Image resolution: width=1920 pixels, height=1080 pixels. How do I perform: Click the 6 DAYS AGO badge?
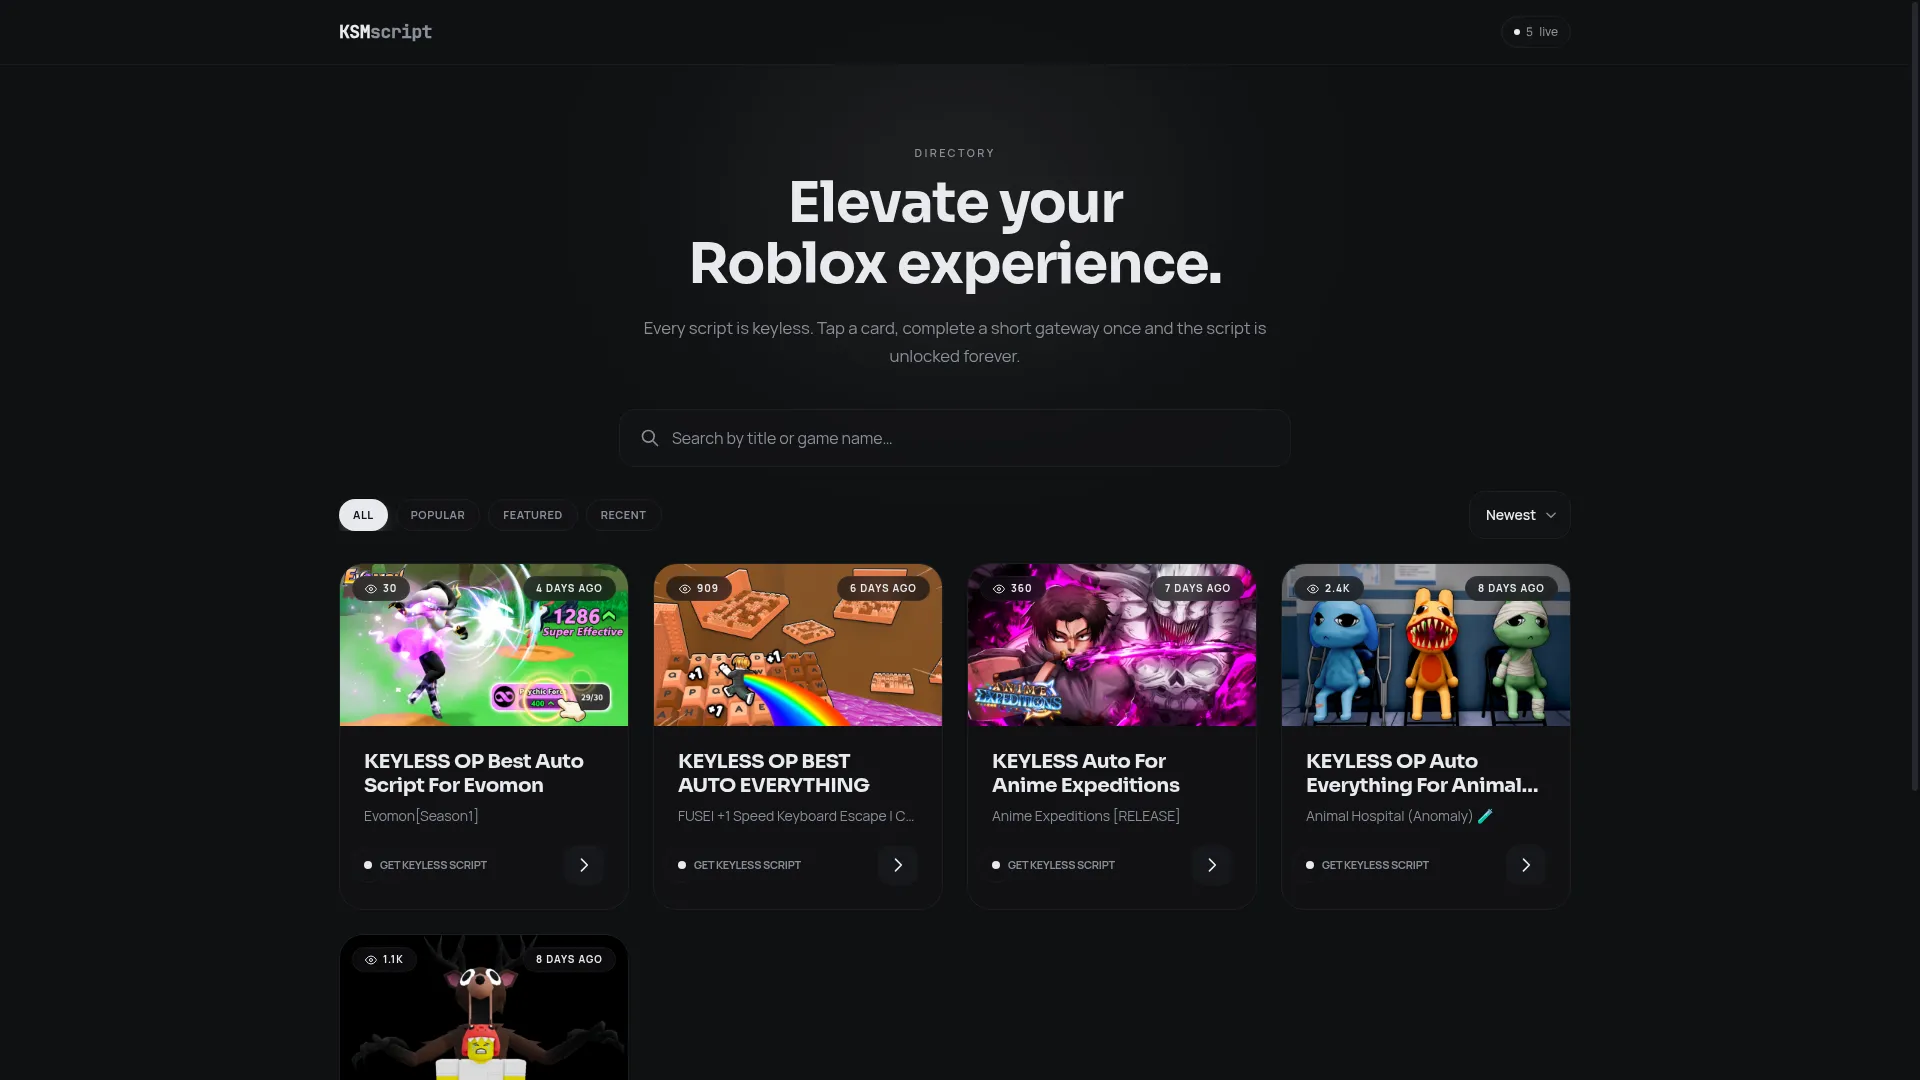[x=883, y=588]
